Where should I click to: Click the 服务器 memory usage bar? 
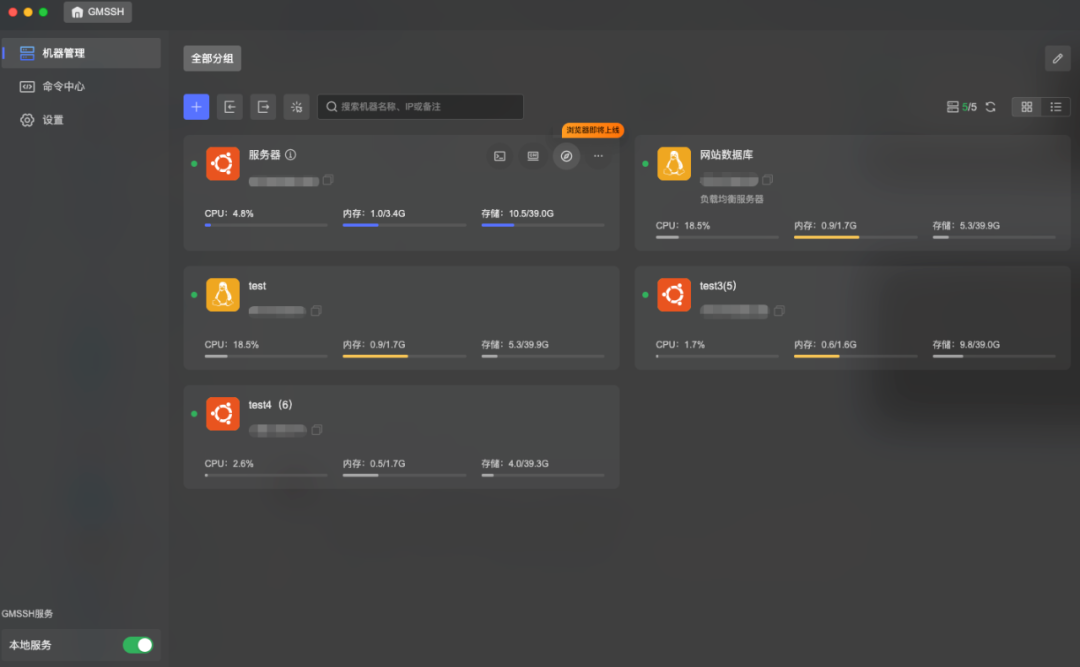[404, 225]
